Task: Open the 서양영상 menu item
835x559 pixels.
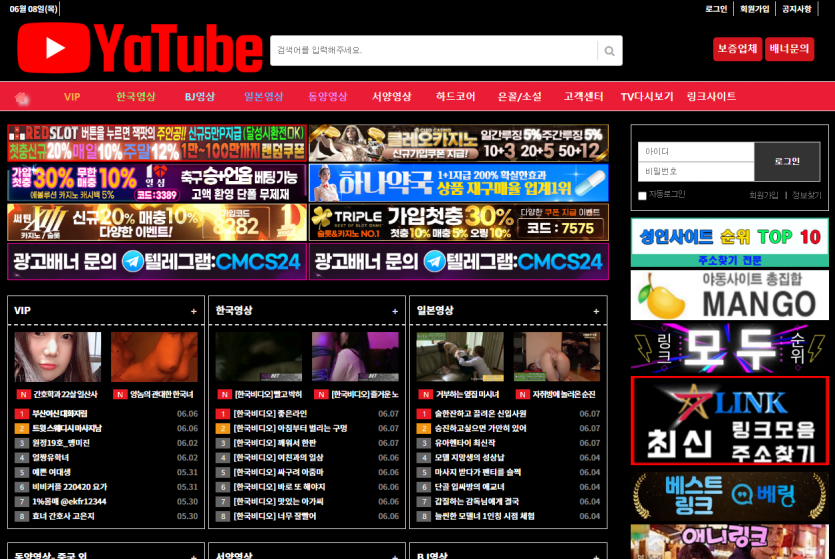Action: (391, 97)
